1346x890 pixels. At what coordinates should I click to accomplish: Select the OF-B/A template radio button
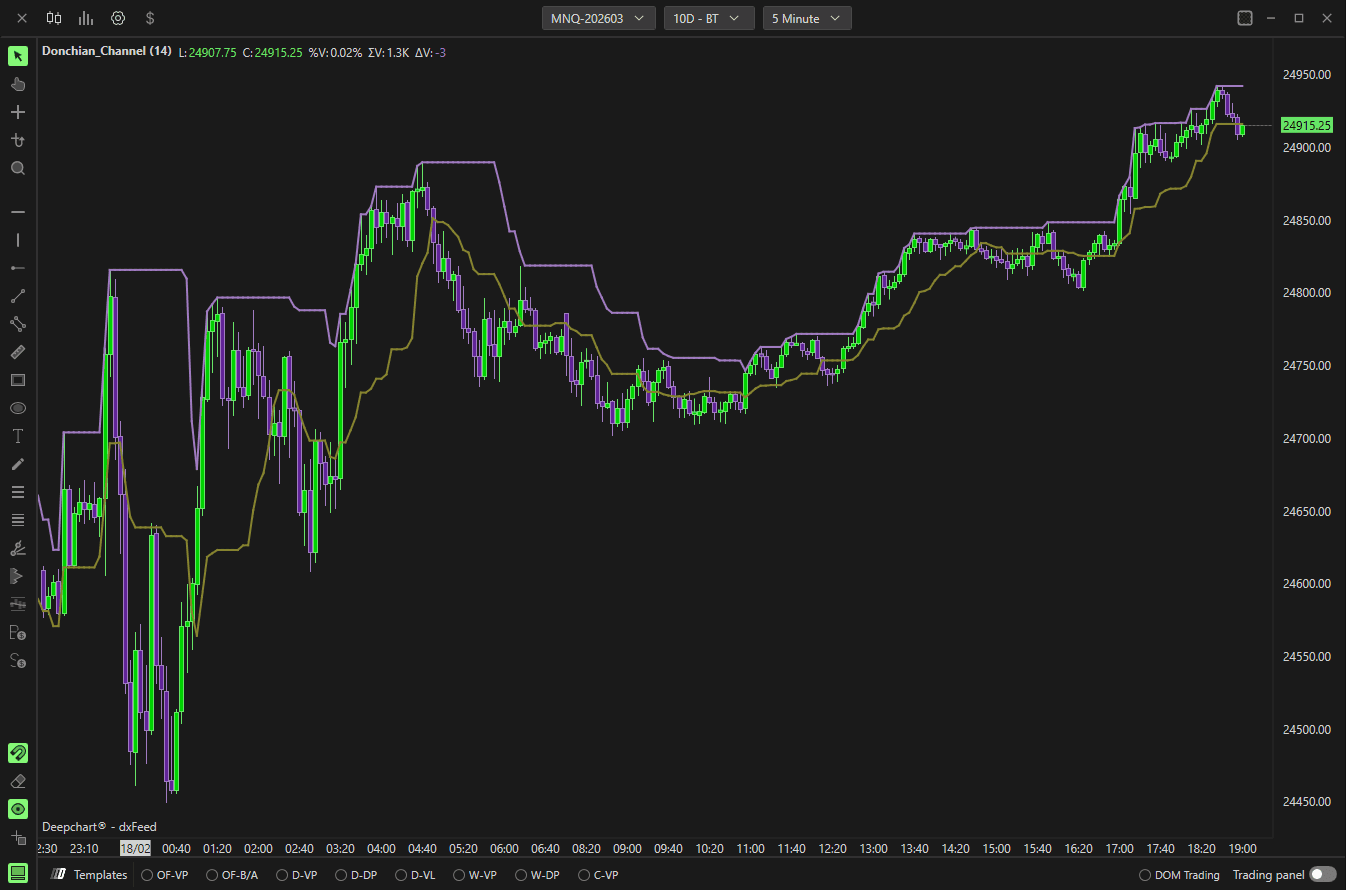232,875
